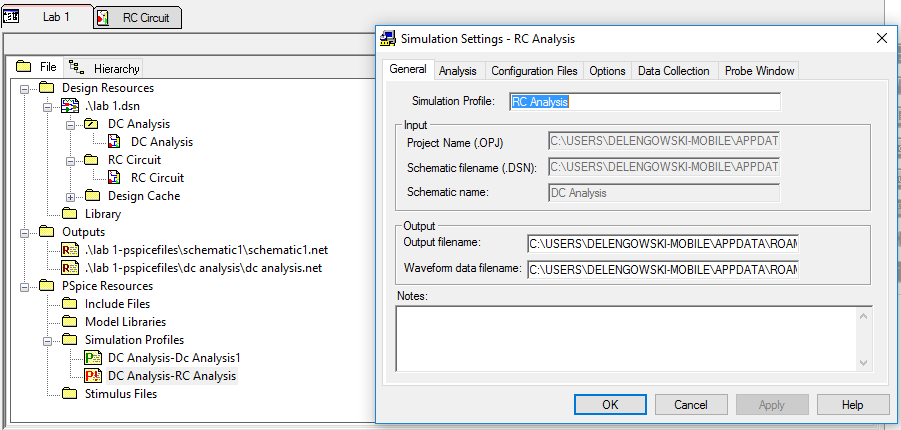Viewport: 901px width, 430px height.
Task: Click the Notes scrollbar down arrow
Action: (x=863, y=363)
